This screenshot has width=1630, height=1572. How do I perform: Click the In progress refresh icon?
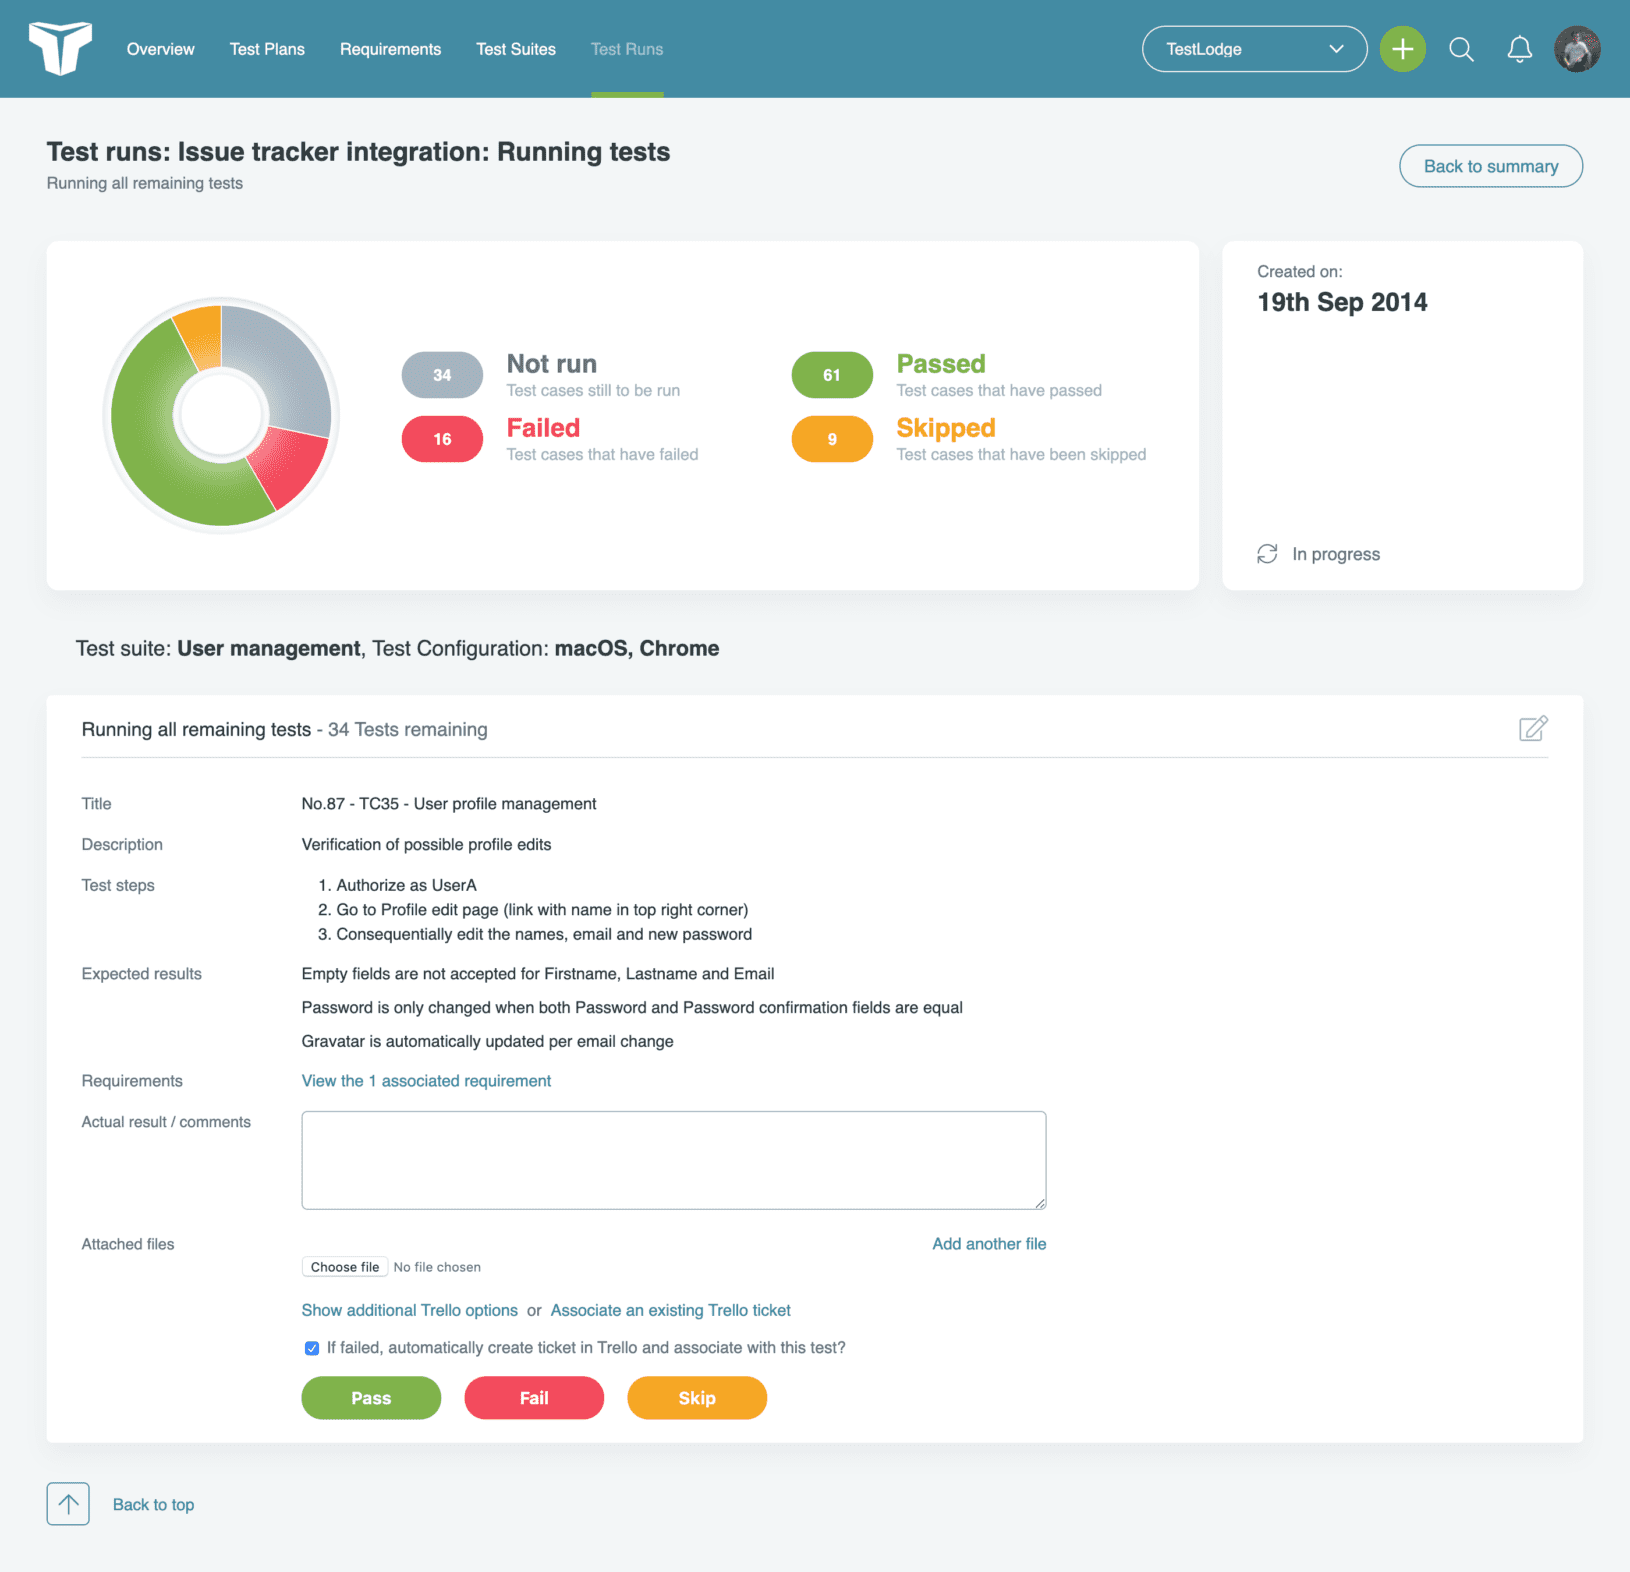[1268, 553]
